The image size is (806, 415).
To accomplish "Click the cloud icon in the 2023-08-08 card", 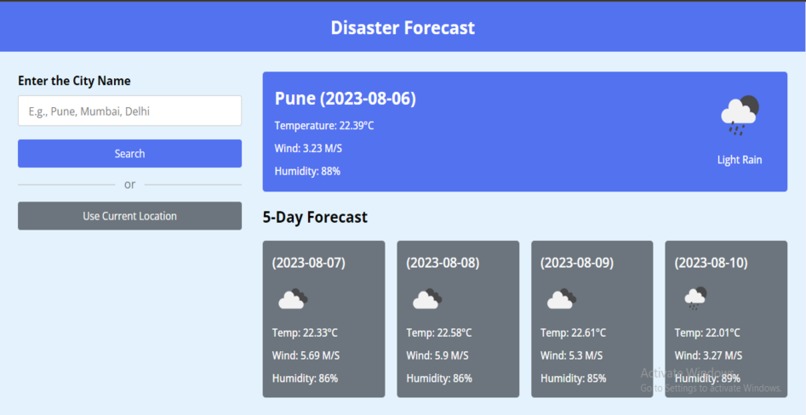I will 427,299.
